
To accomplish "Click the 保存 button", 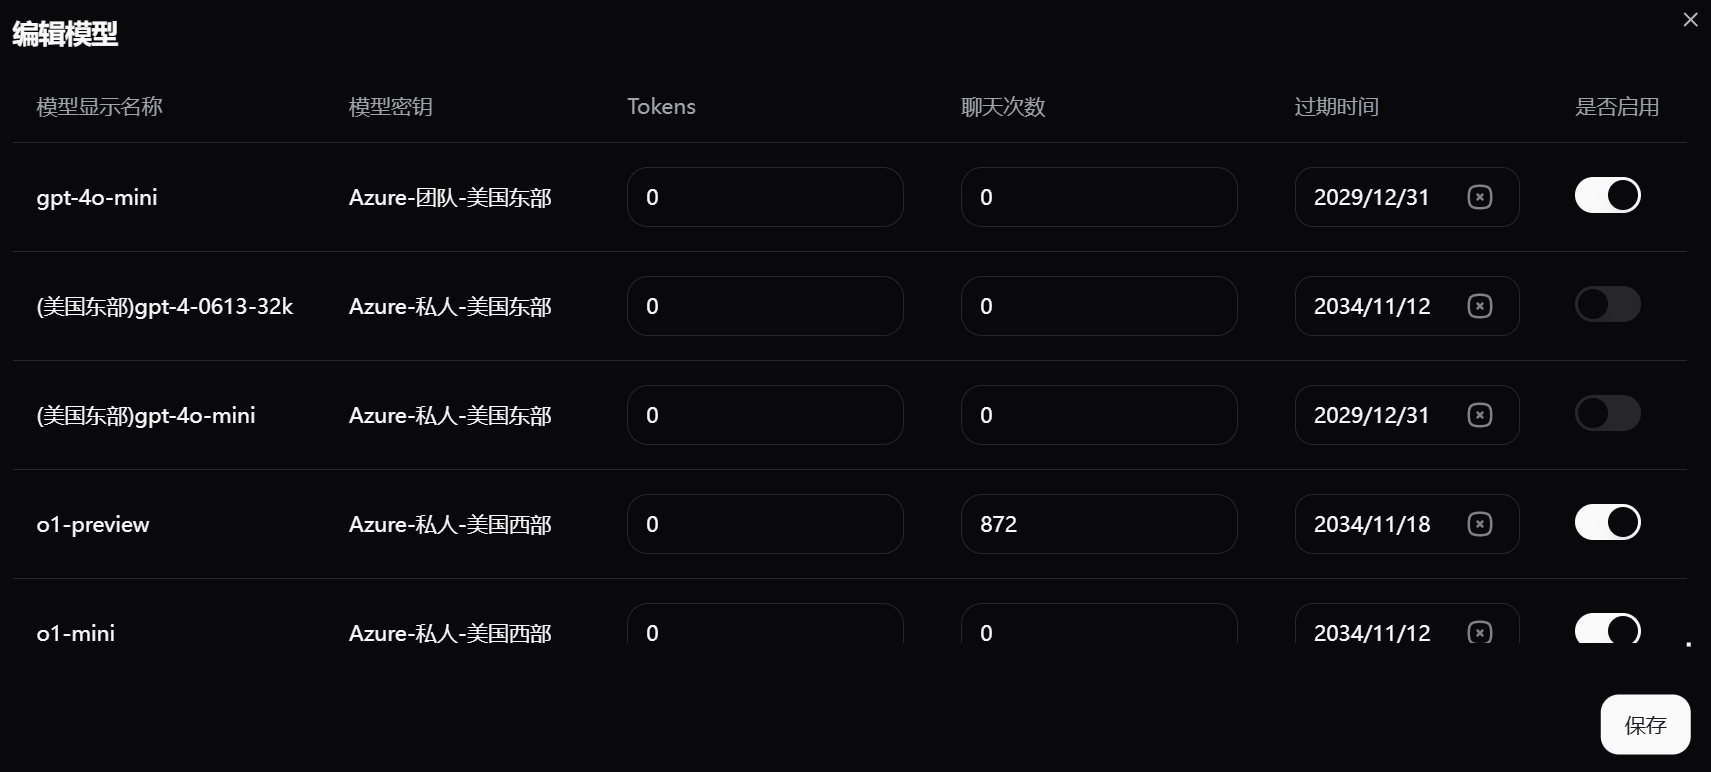I will 1645,725.
